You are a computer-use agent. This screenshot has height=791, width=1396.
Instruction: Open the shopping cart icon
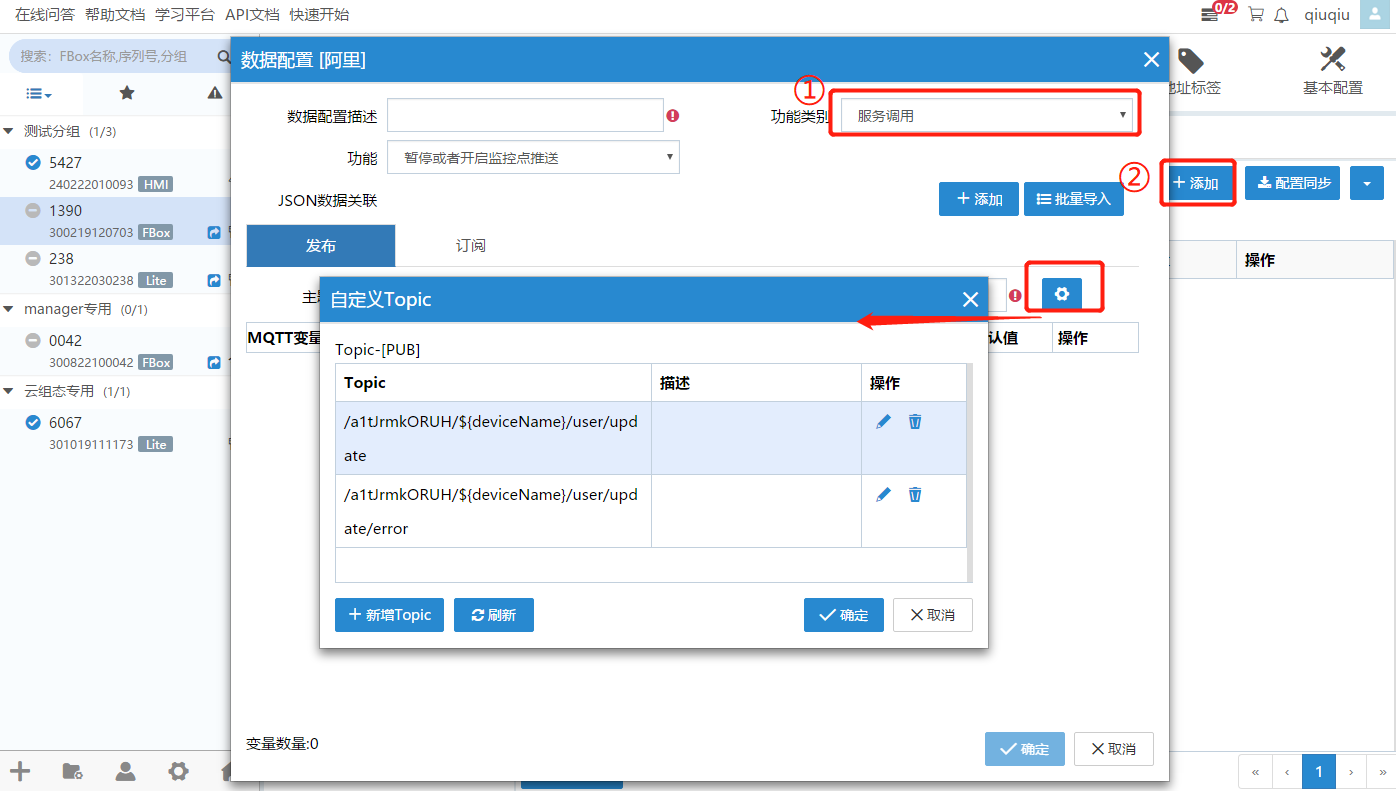[x=1256, y=15]
